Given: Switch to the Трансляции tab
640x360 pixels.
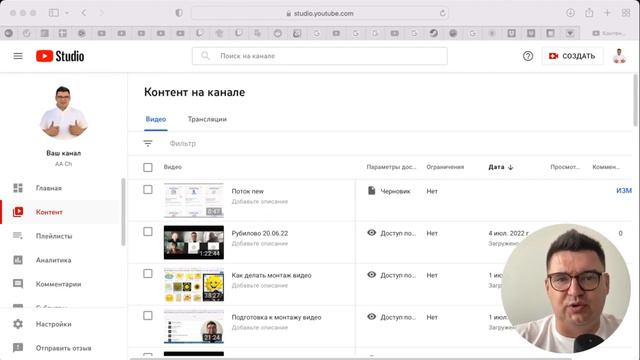Looking at the screenshot, I should coord(207,119).
